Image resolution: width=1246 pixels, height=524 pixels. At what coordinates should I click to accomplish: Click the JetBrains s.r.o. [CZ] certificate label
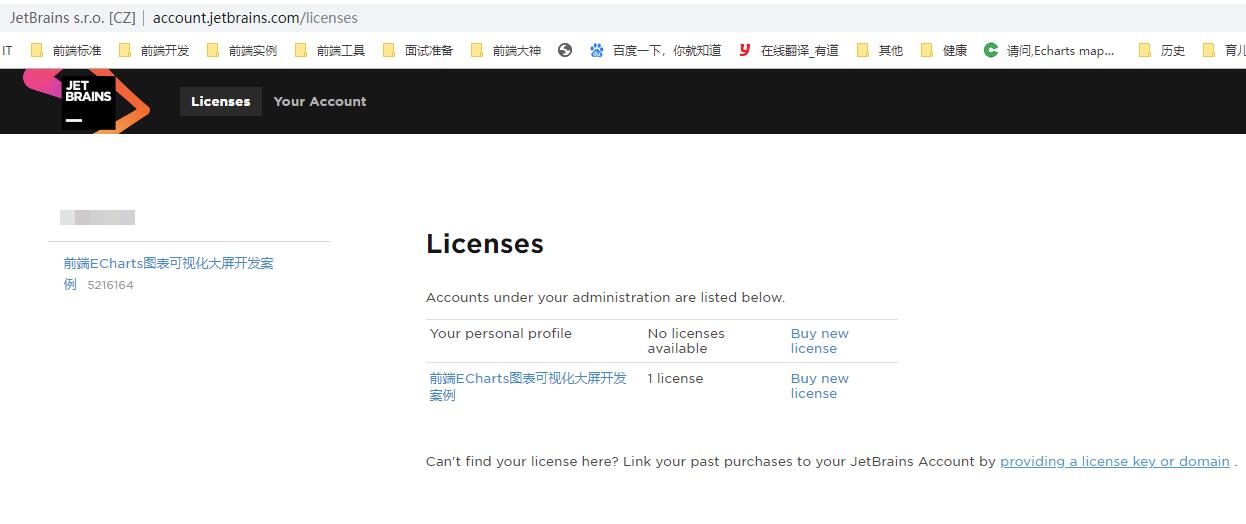[72, 18]
